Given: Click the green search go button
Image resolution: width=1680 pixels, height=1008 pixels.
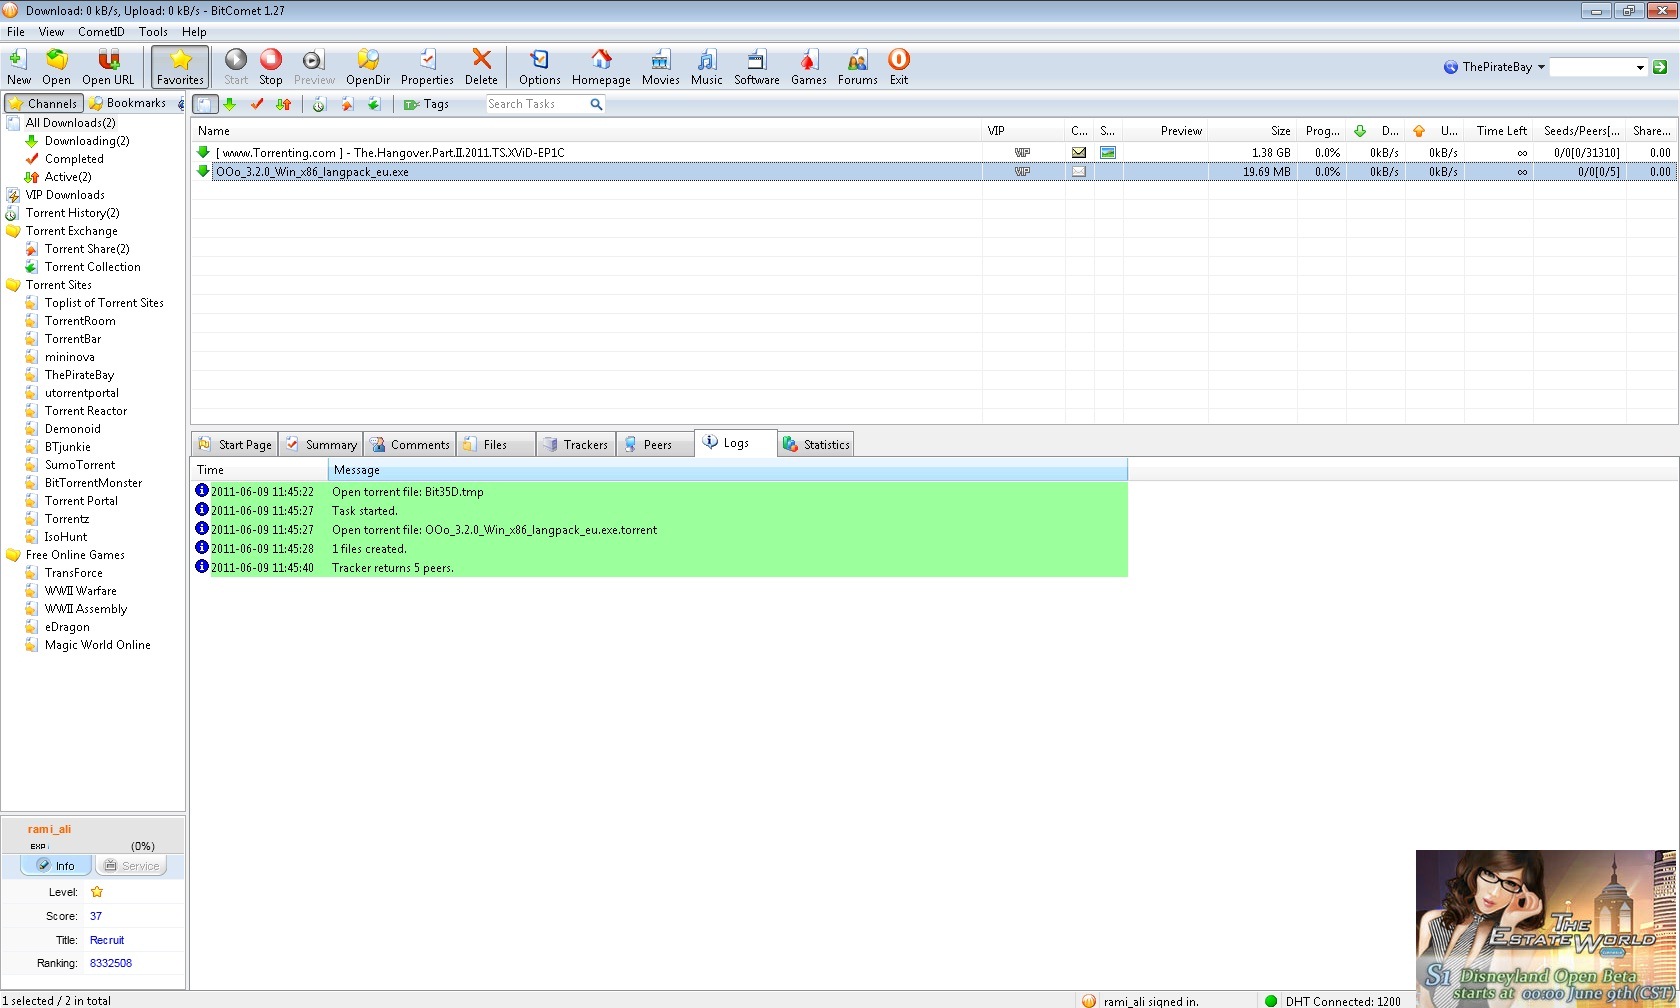Looking at the screenshot, I should [x=1660, y=67].
